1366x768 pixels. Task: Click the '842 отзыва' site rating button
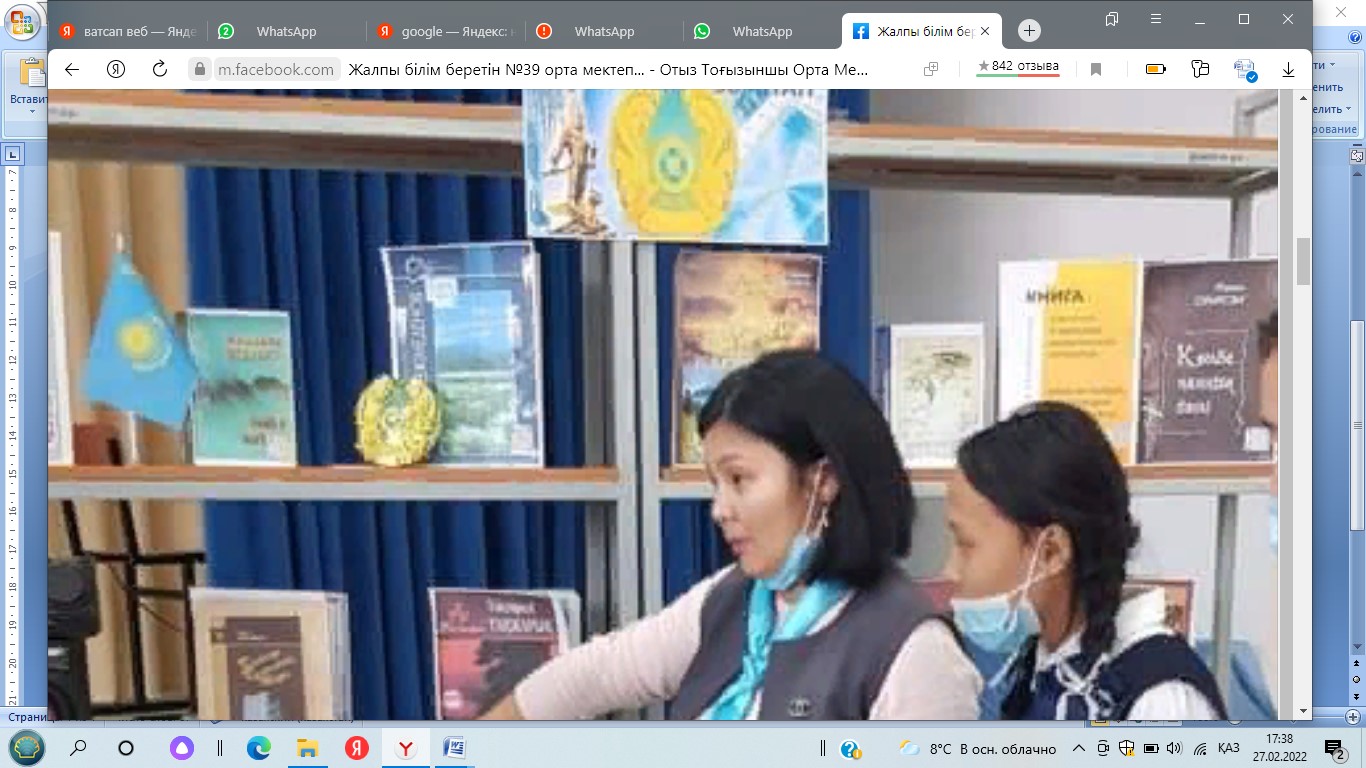pos(1018,67)
